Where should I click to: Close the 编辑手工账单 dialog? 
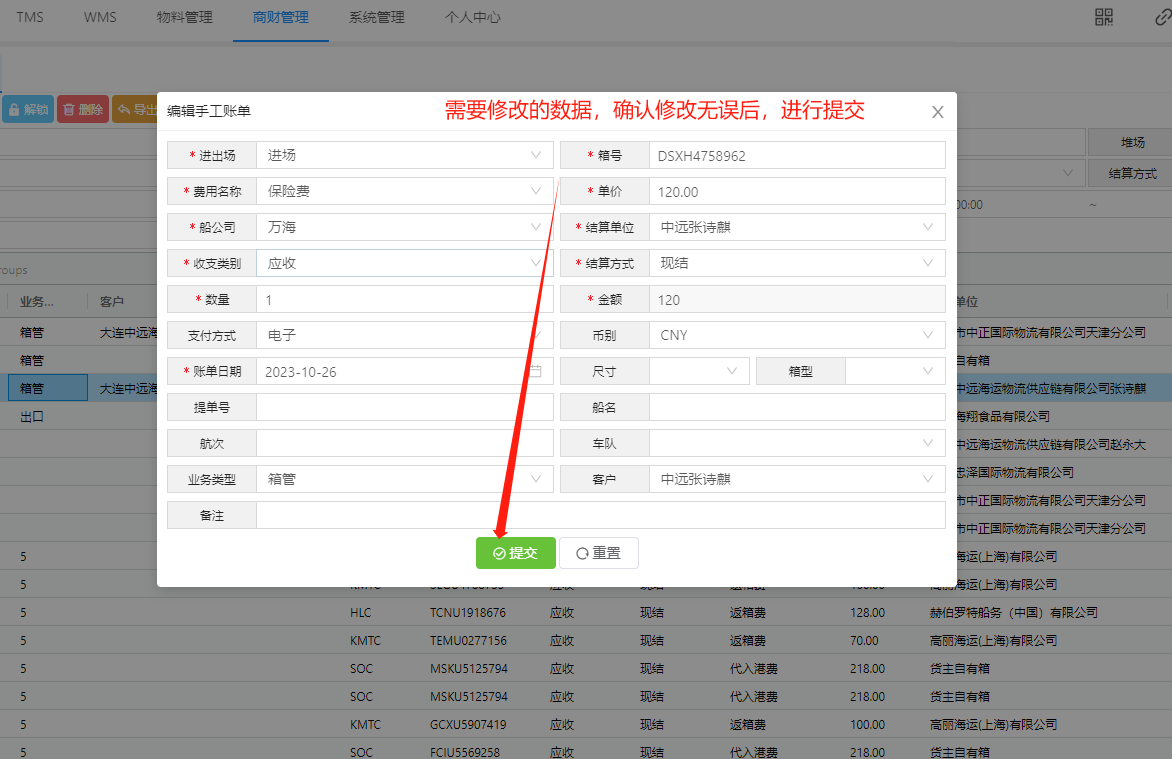(937, 112)
